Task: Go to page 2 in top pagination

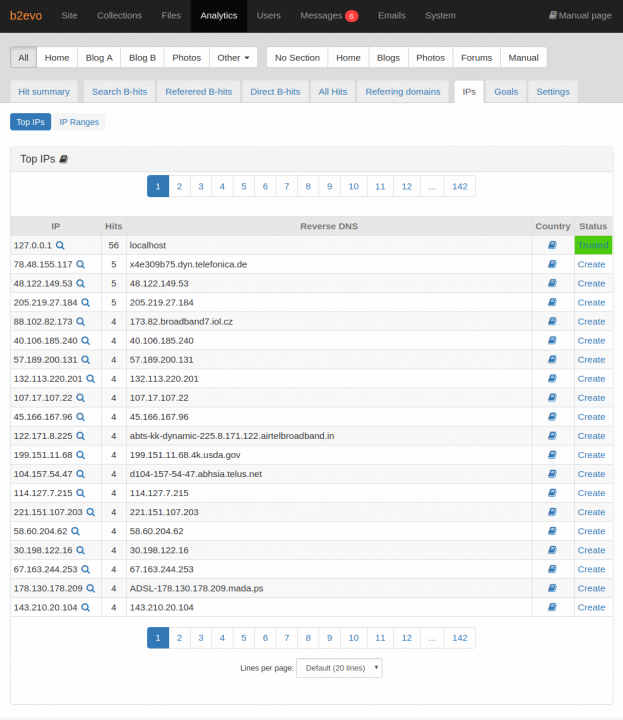Action: coord(180,186)
